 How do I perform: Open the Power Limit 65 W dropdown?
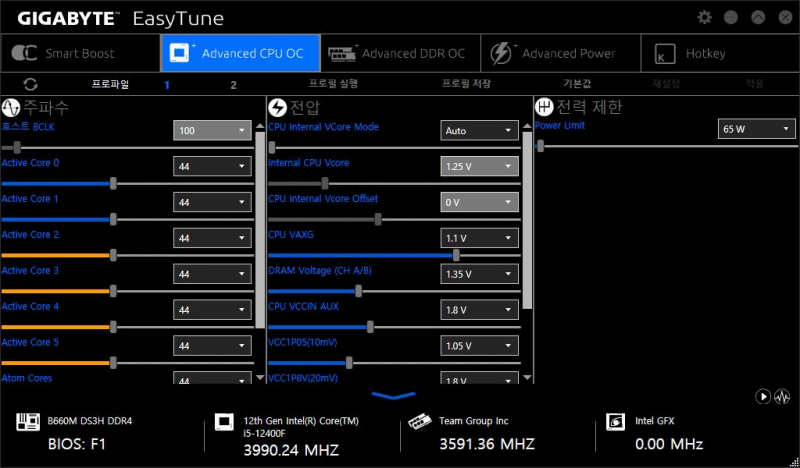point(757,129)
